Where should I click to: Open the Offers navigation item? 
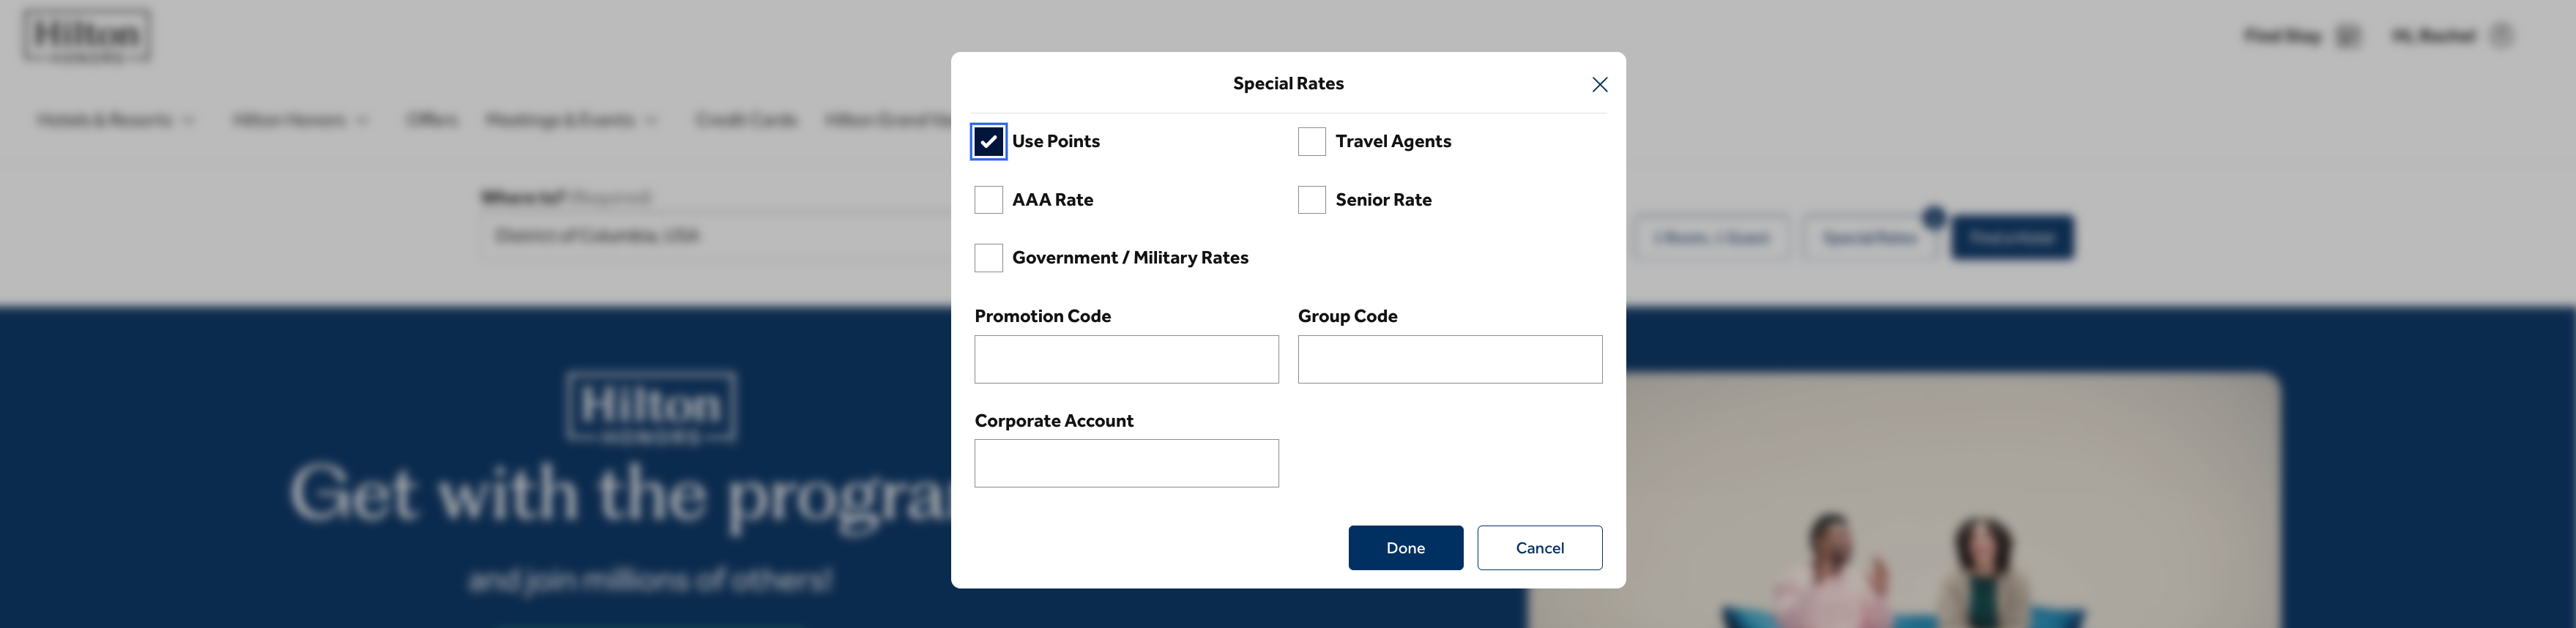[432, 121]
